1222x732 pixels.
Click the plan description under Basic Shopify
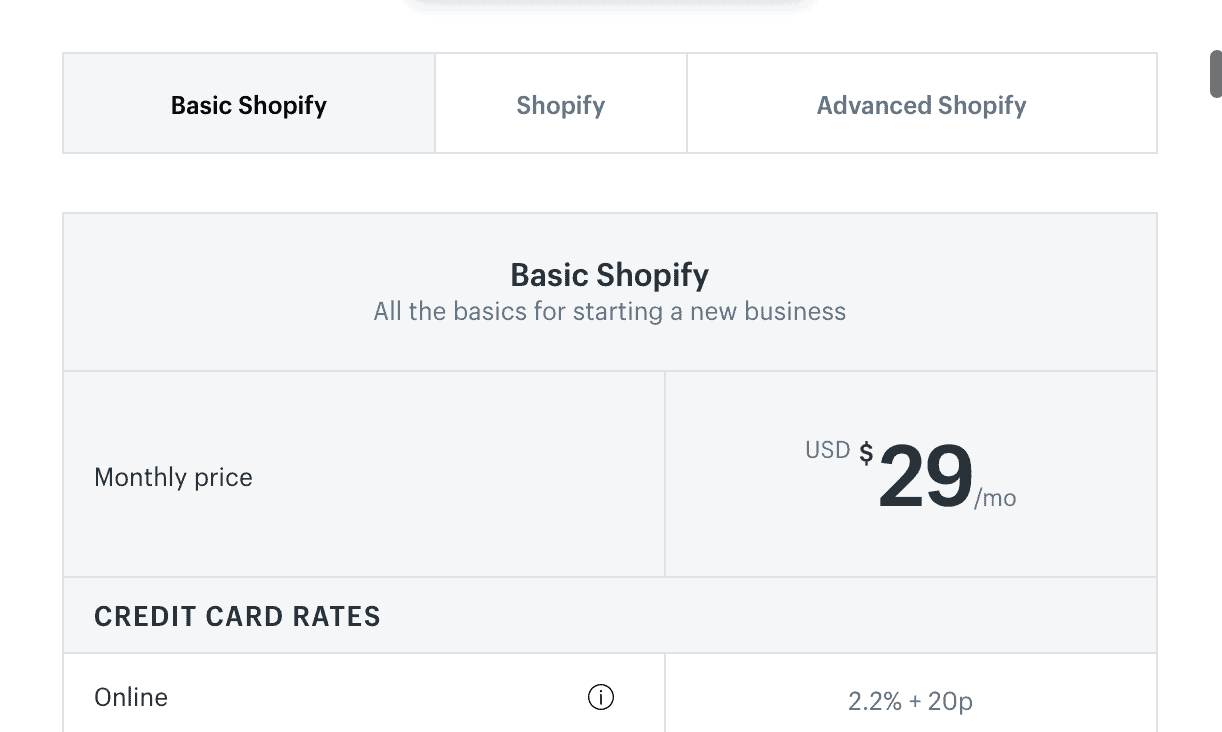610,311
